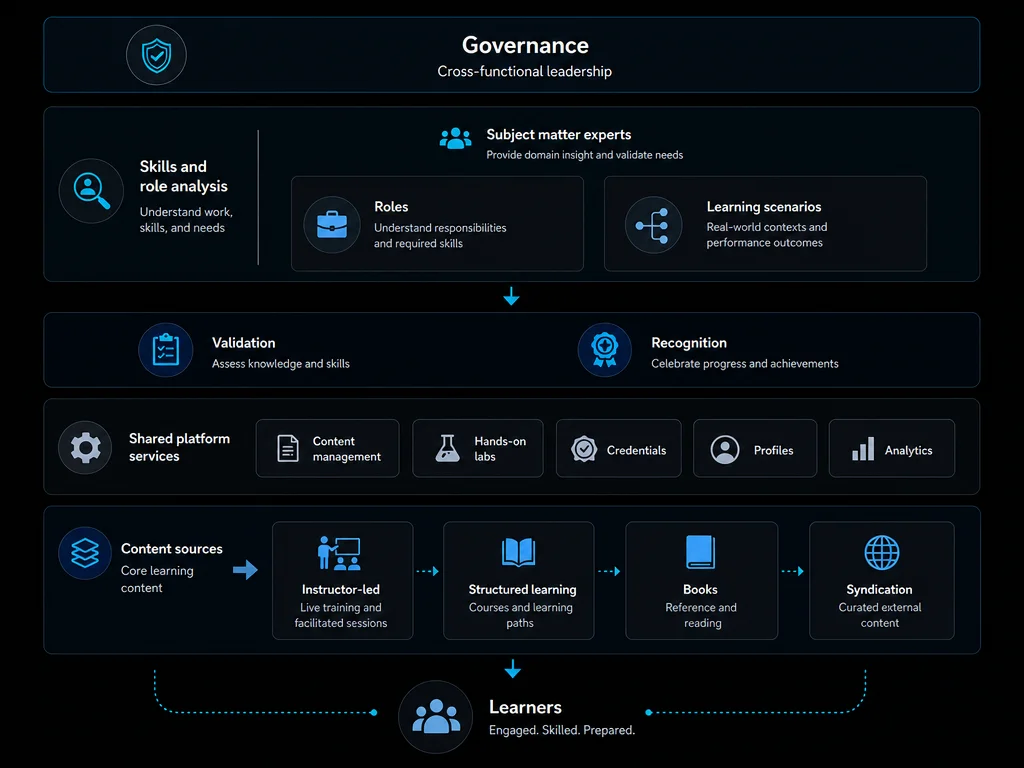Image resolution: width=1024 pixels, height=768 pixels.
Task: Select the Books card
Action: [x=701, y=581]
